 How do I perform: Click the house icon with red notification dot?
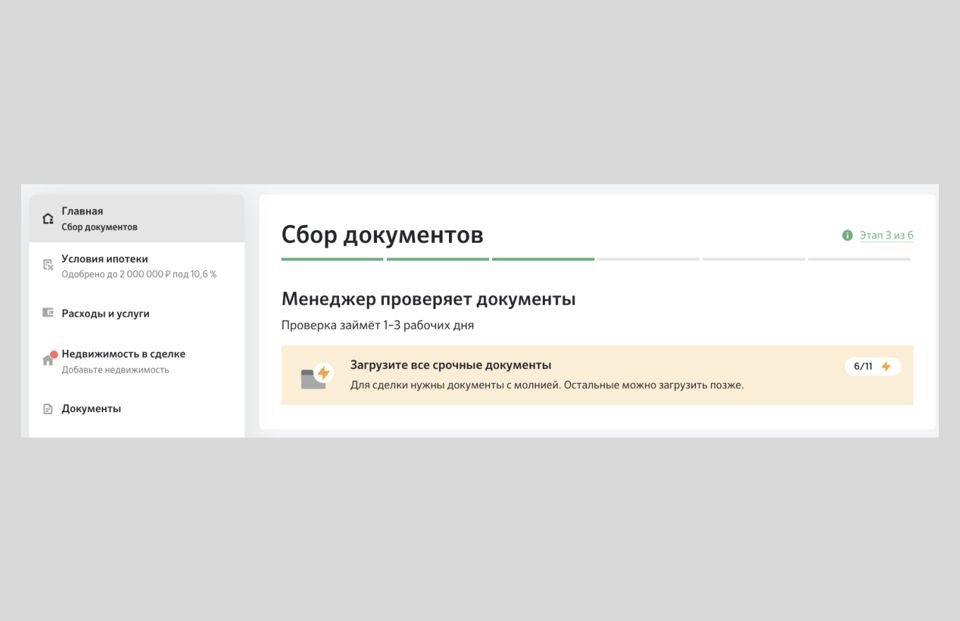49,359
